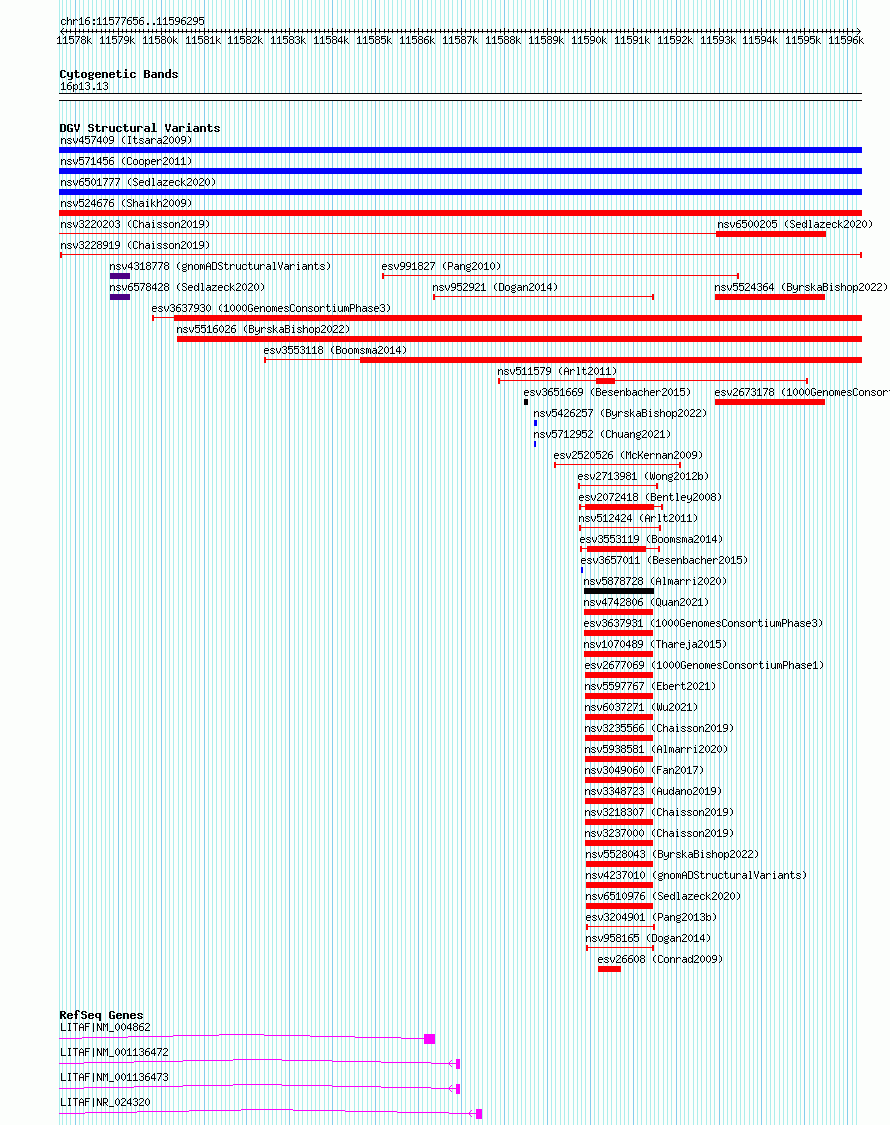Select nsv6510976 (Sedlazeck2020) label

click(663, 896)
